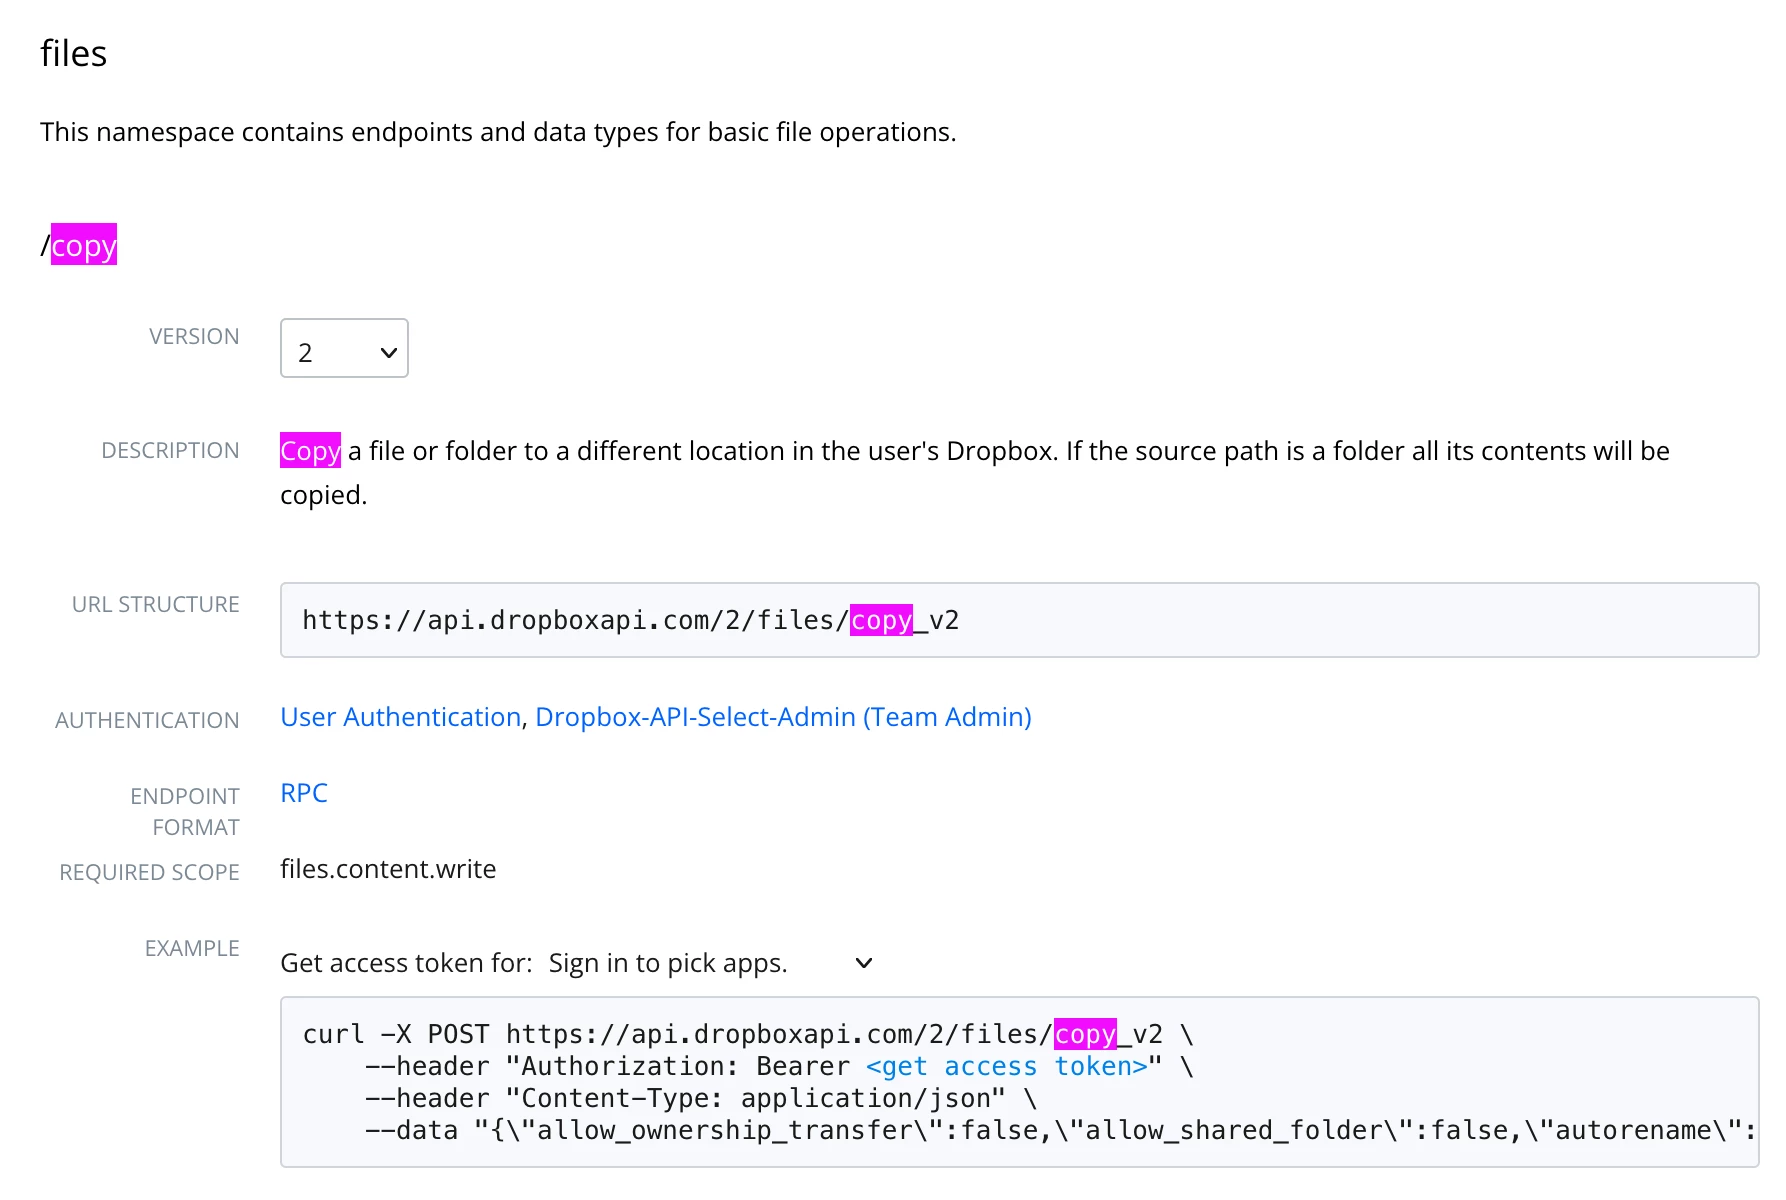Viewport: 1786px width, 1200px height.
Task: Click the highlighted 'Copy' word in description
Action: [x=310, y=451]
